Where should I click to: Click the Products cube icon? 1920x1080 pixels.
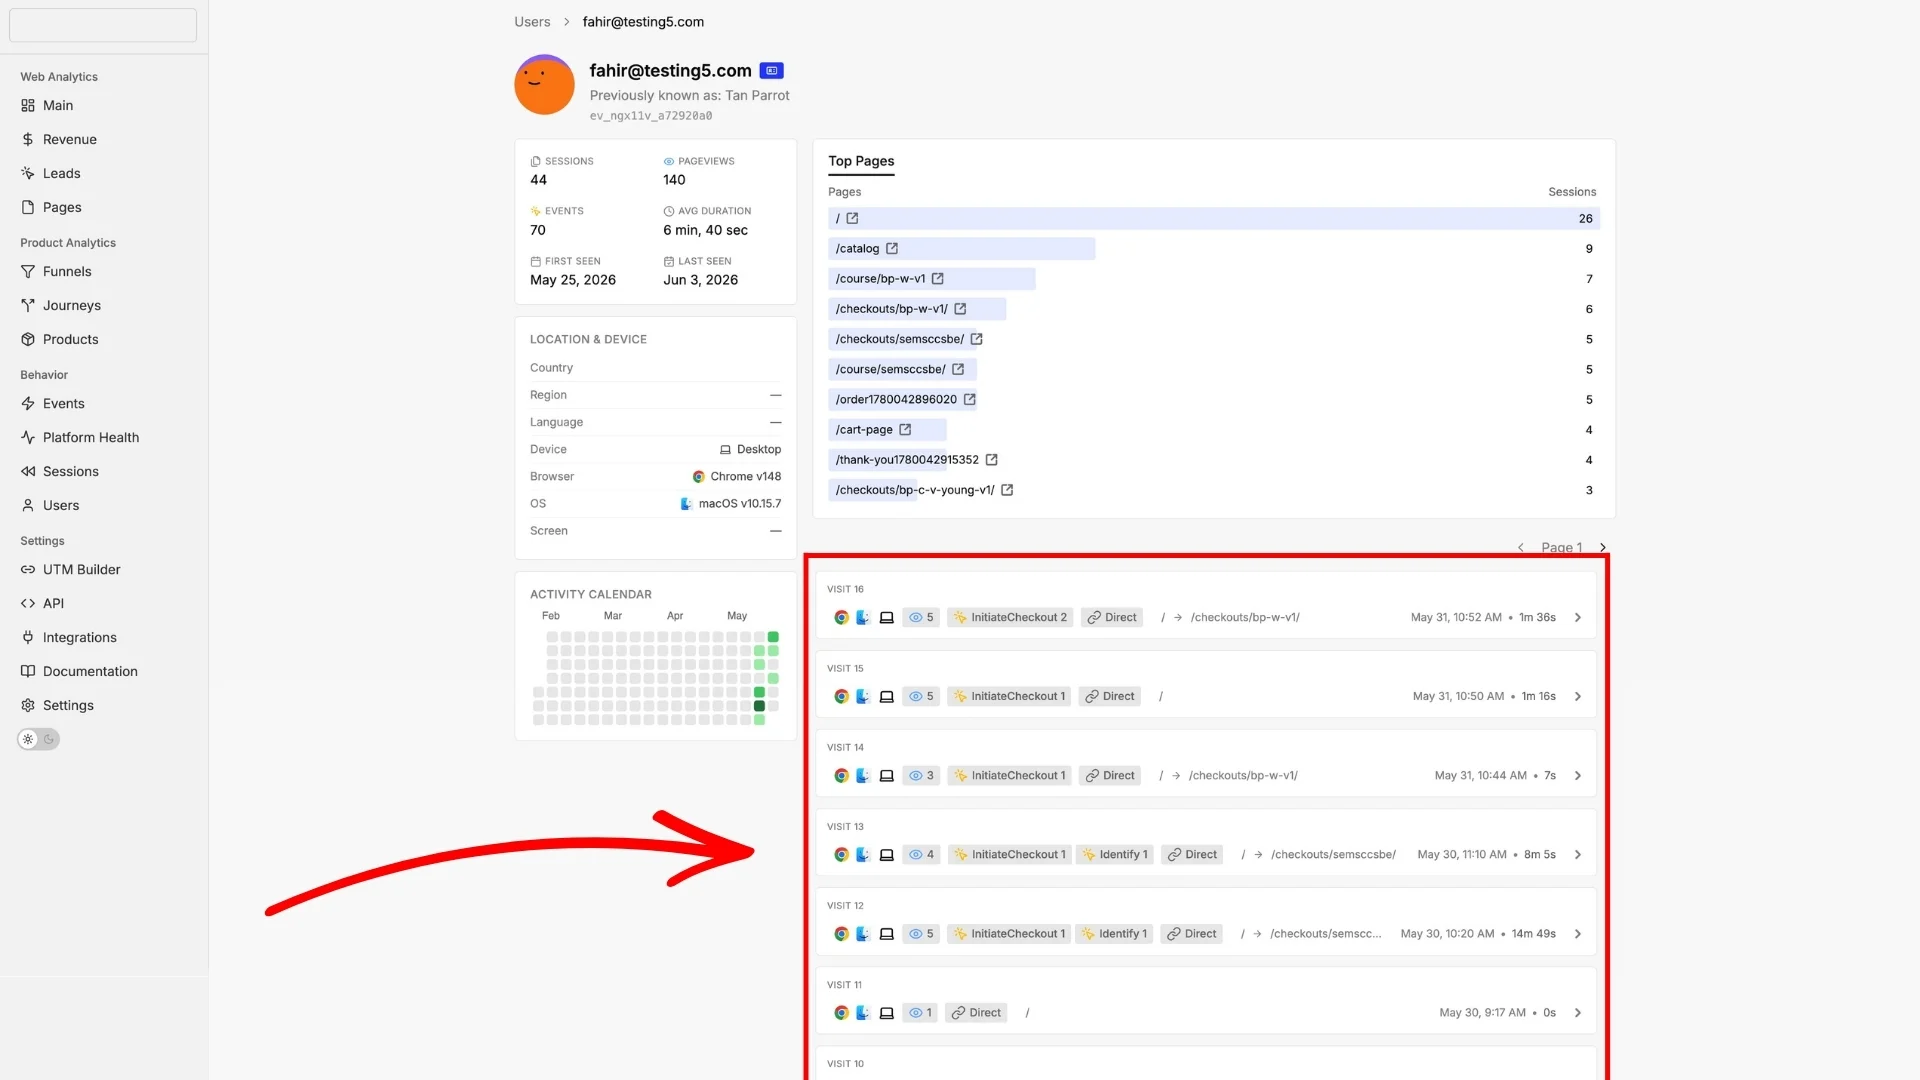(x=28, y=339)
